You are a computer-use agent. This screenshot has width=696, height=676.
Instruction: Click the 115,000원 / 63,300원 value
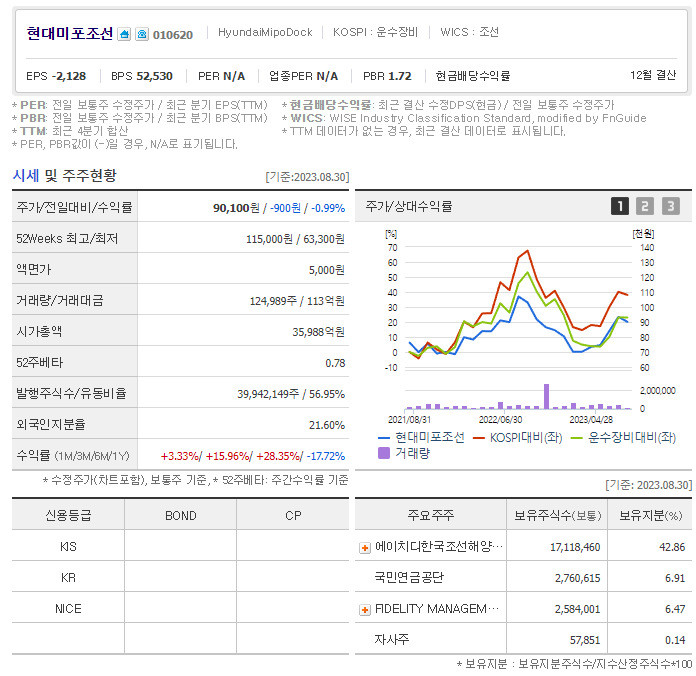point(295,239)
